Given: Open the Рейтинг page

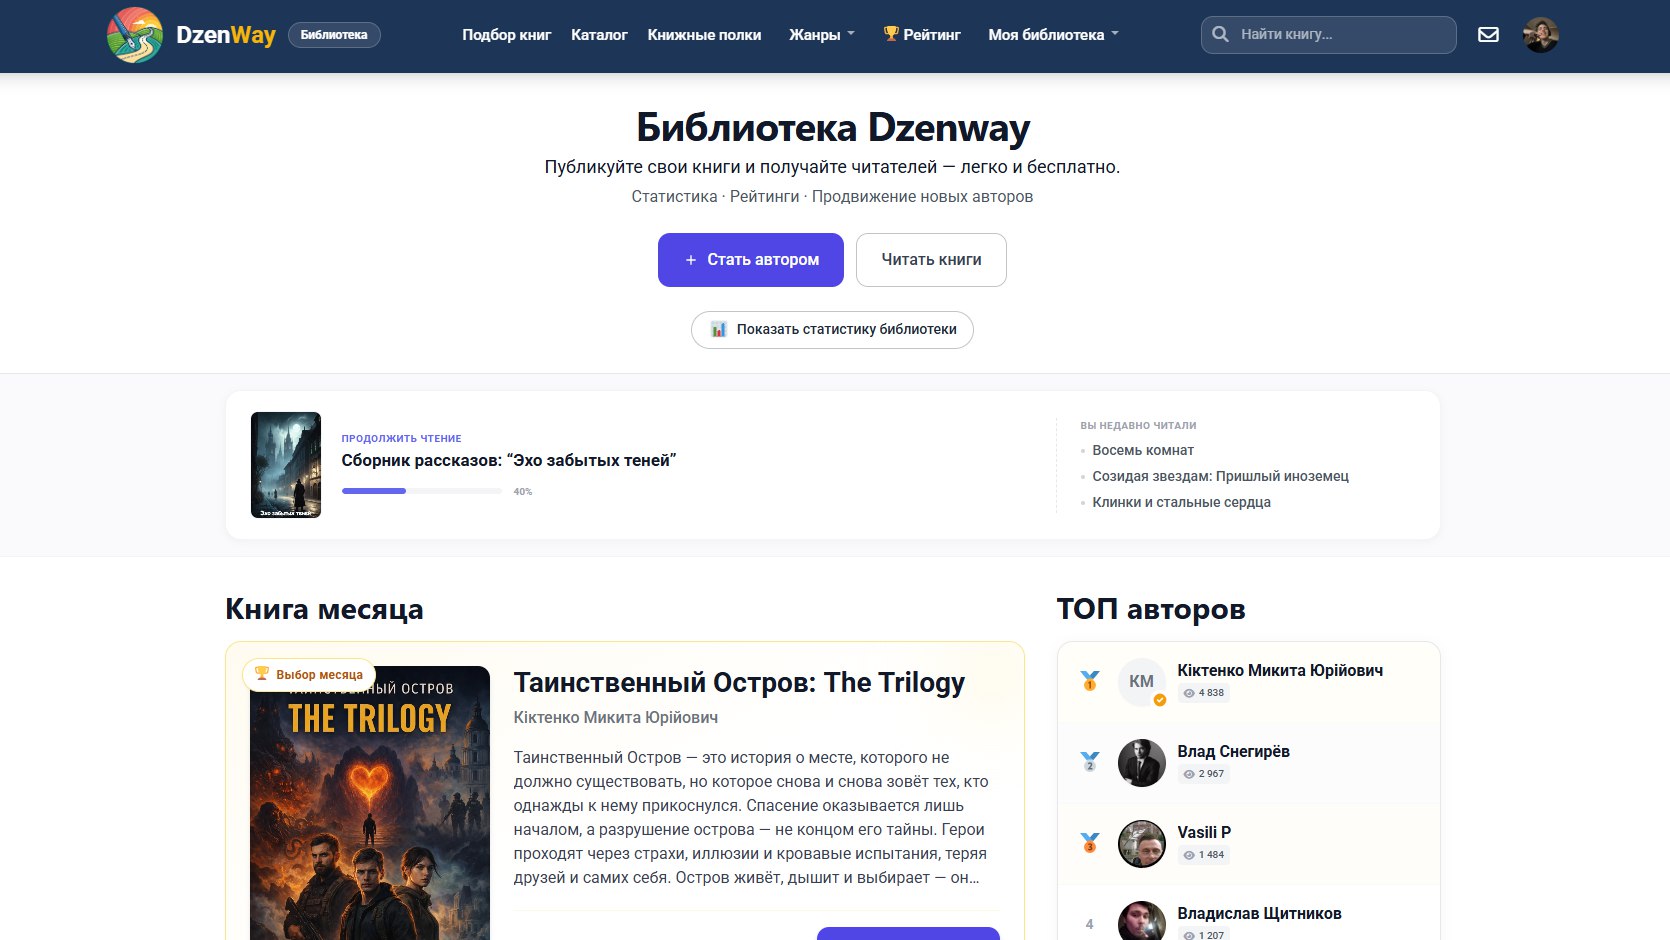Looking at the screenshot, I should pyautogui.click(x=922, y=35).
